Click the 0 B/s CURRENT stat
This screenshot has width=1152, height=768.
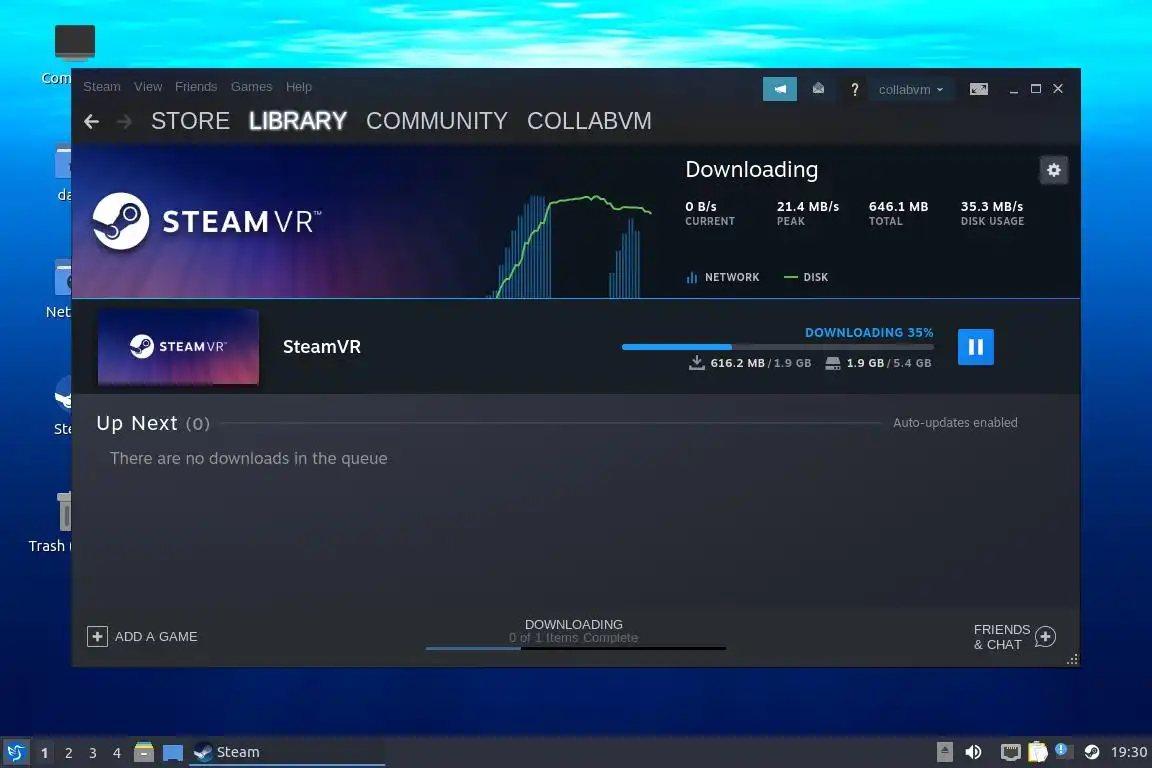pyautogui.click(x=710, y=213)
